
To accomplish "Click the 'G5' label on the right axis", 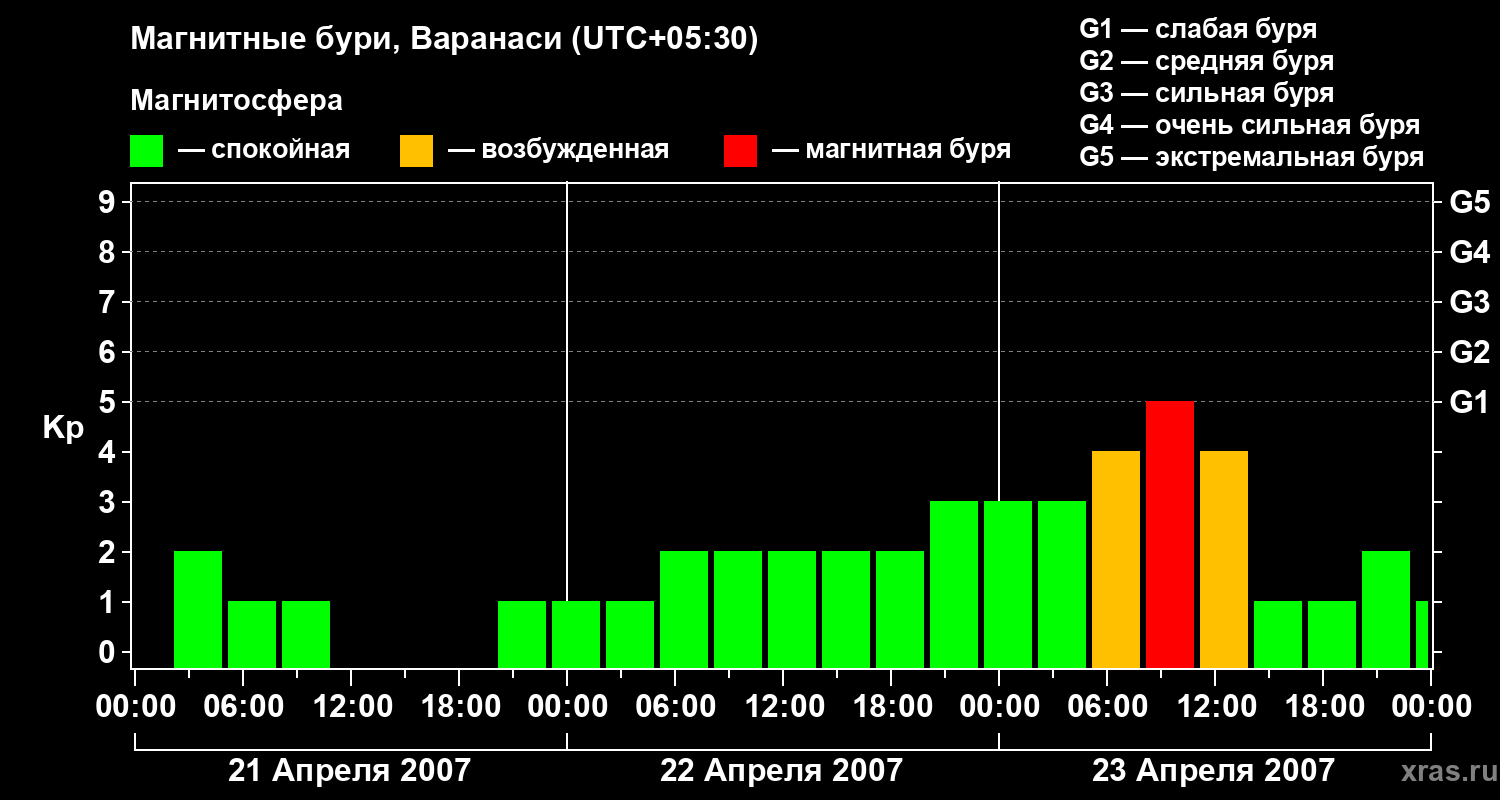I will tap(1469, 202).
